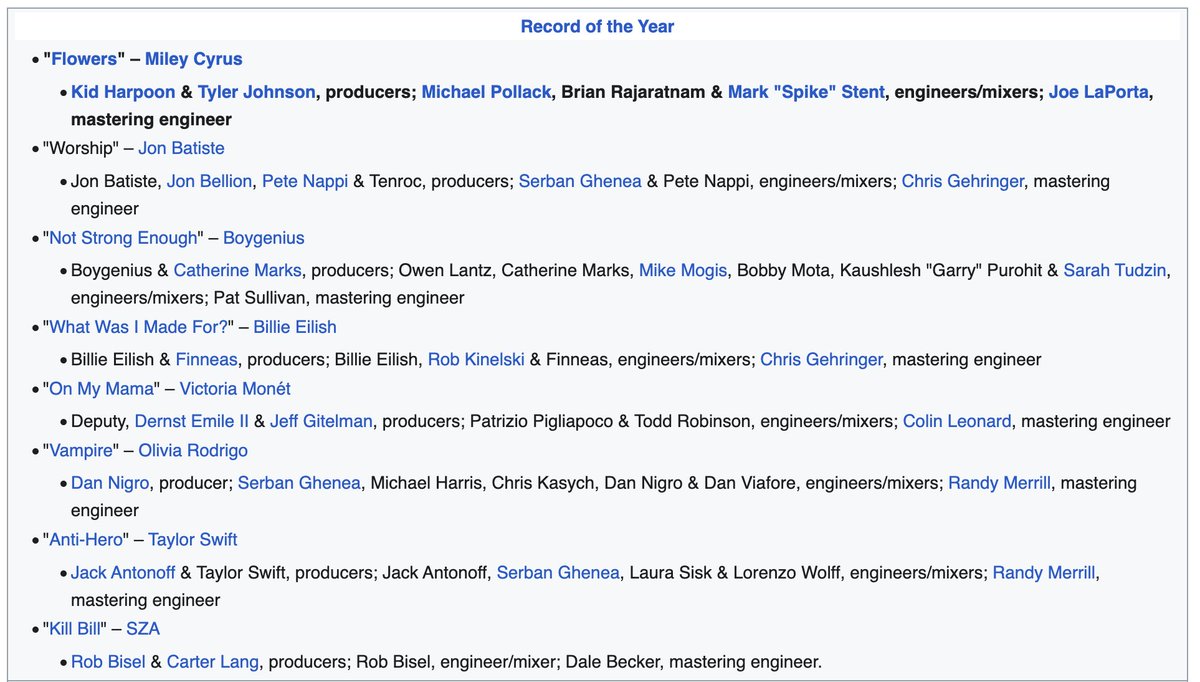Open Serban Ghenea link in Vampire credits
Screen dimensions: 1200x682
point(299,483)
